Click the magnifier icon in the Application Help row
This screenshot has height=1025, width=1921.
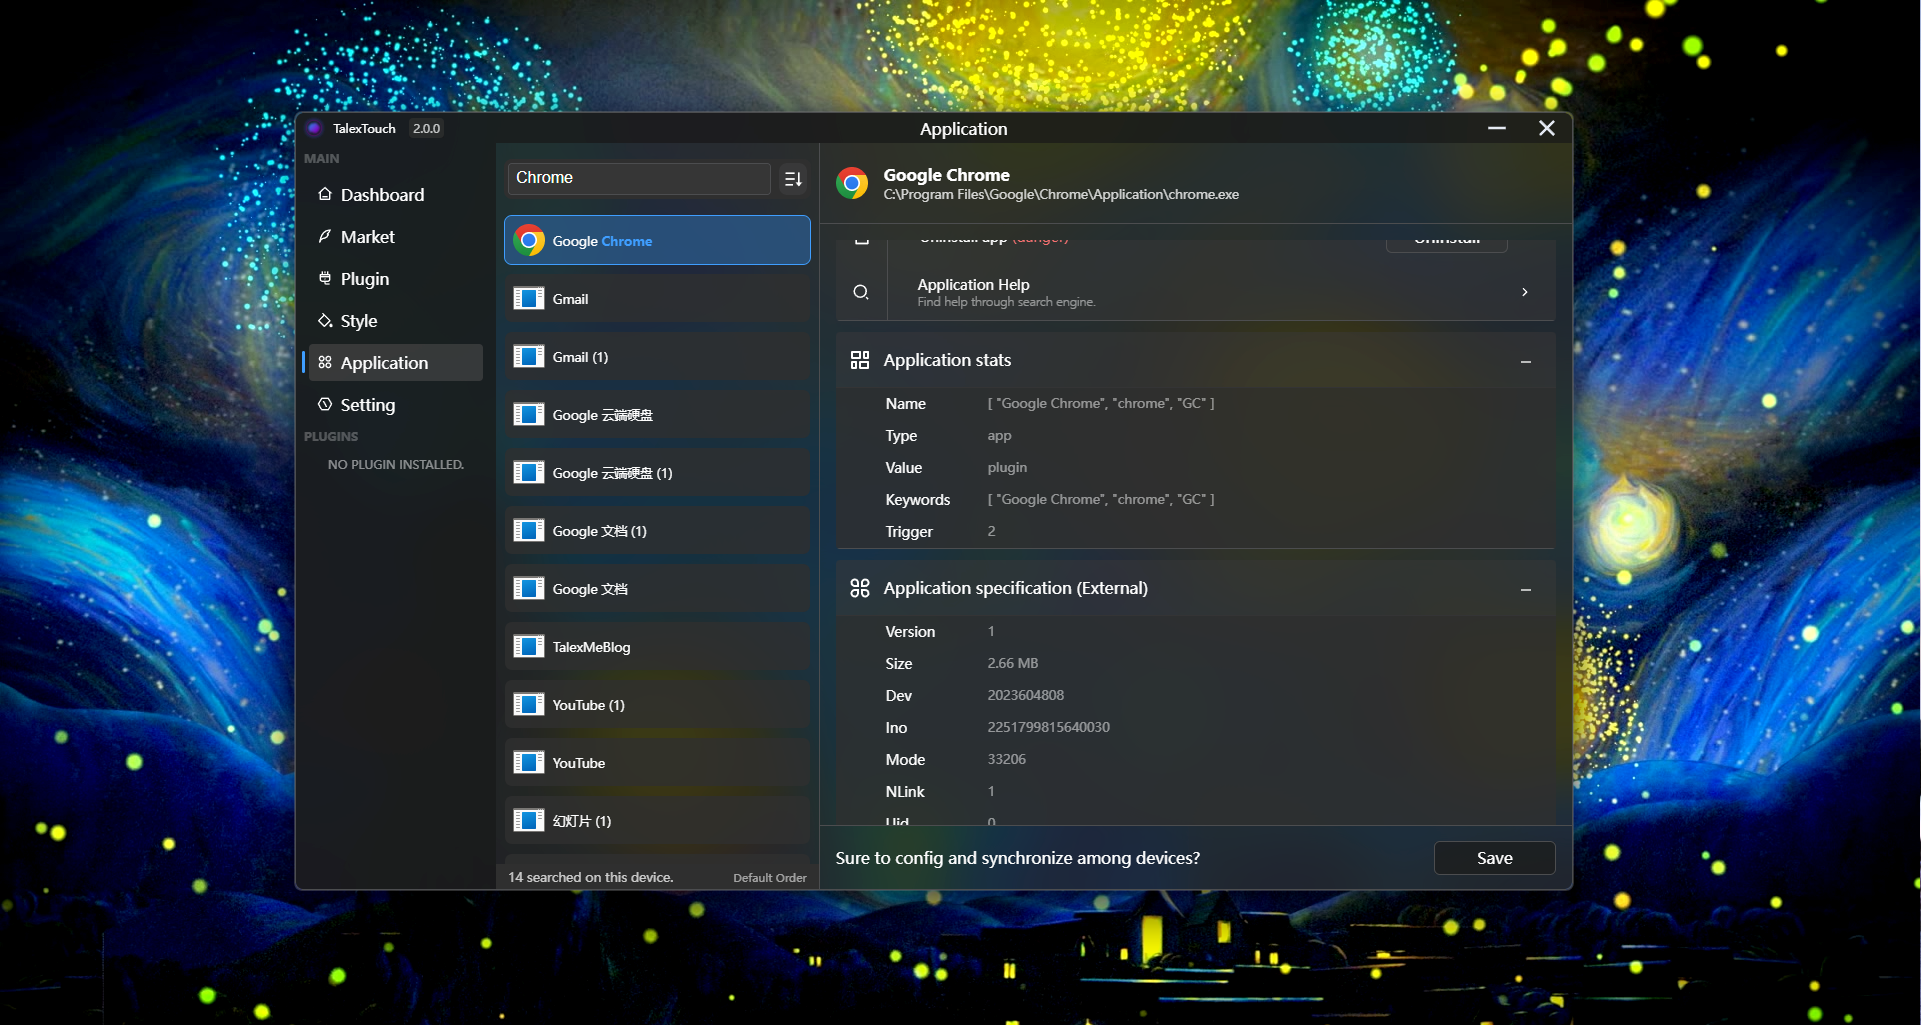point(860,292)
